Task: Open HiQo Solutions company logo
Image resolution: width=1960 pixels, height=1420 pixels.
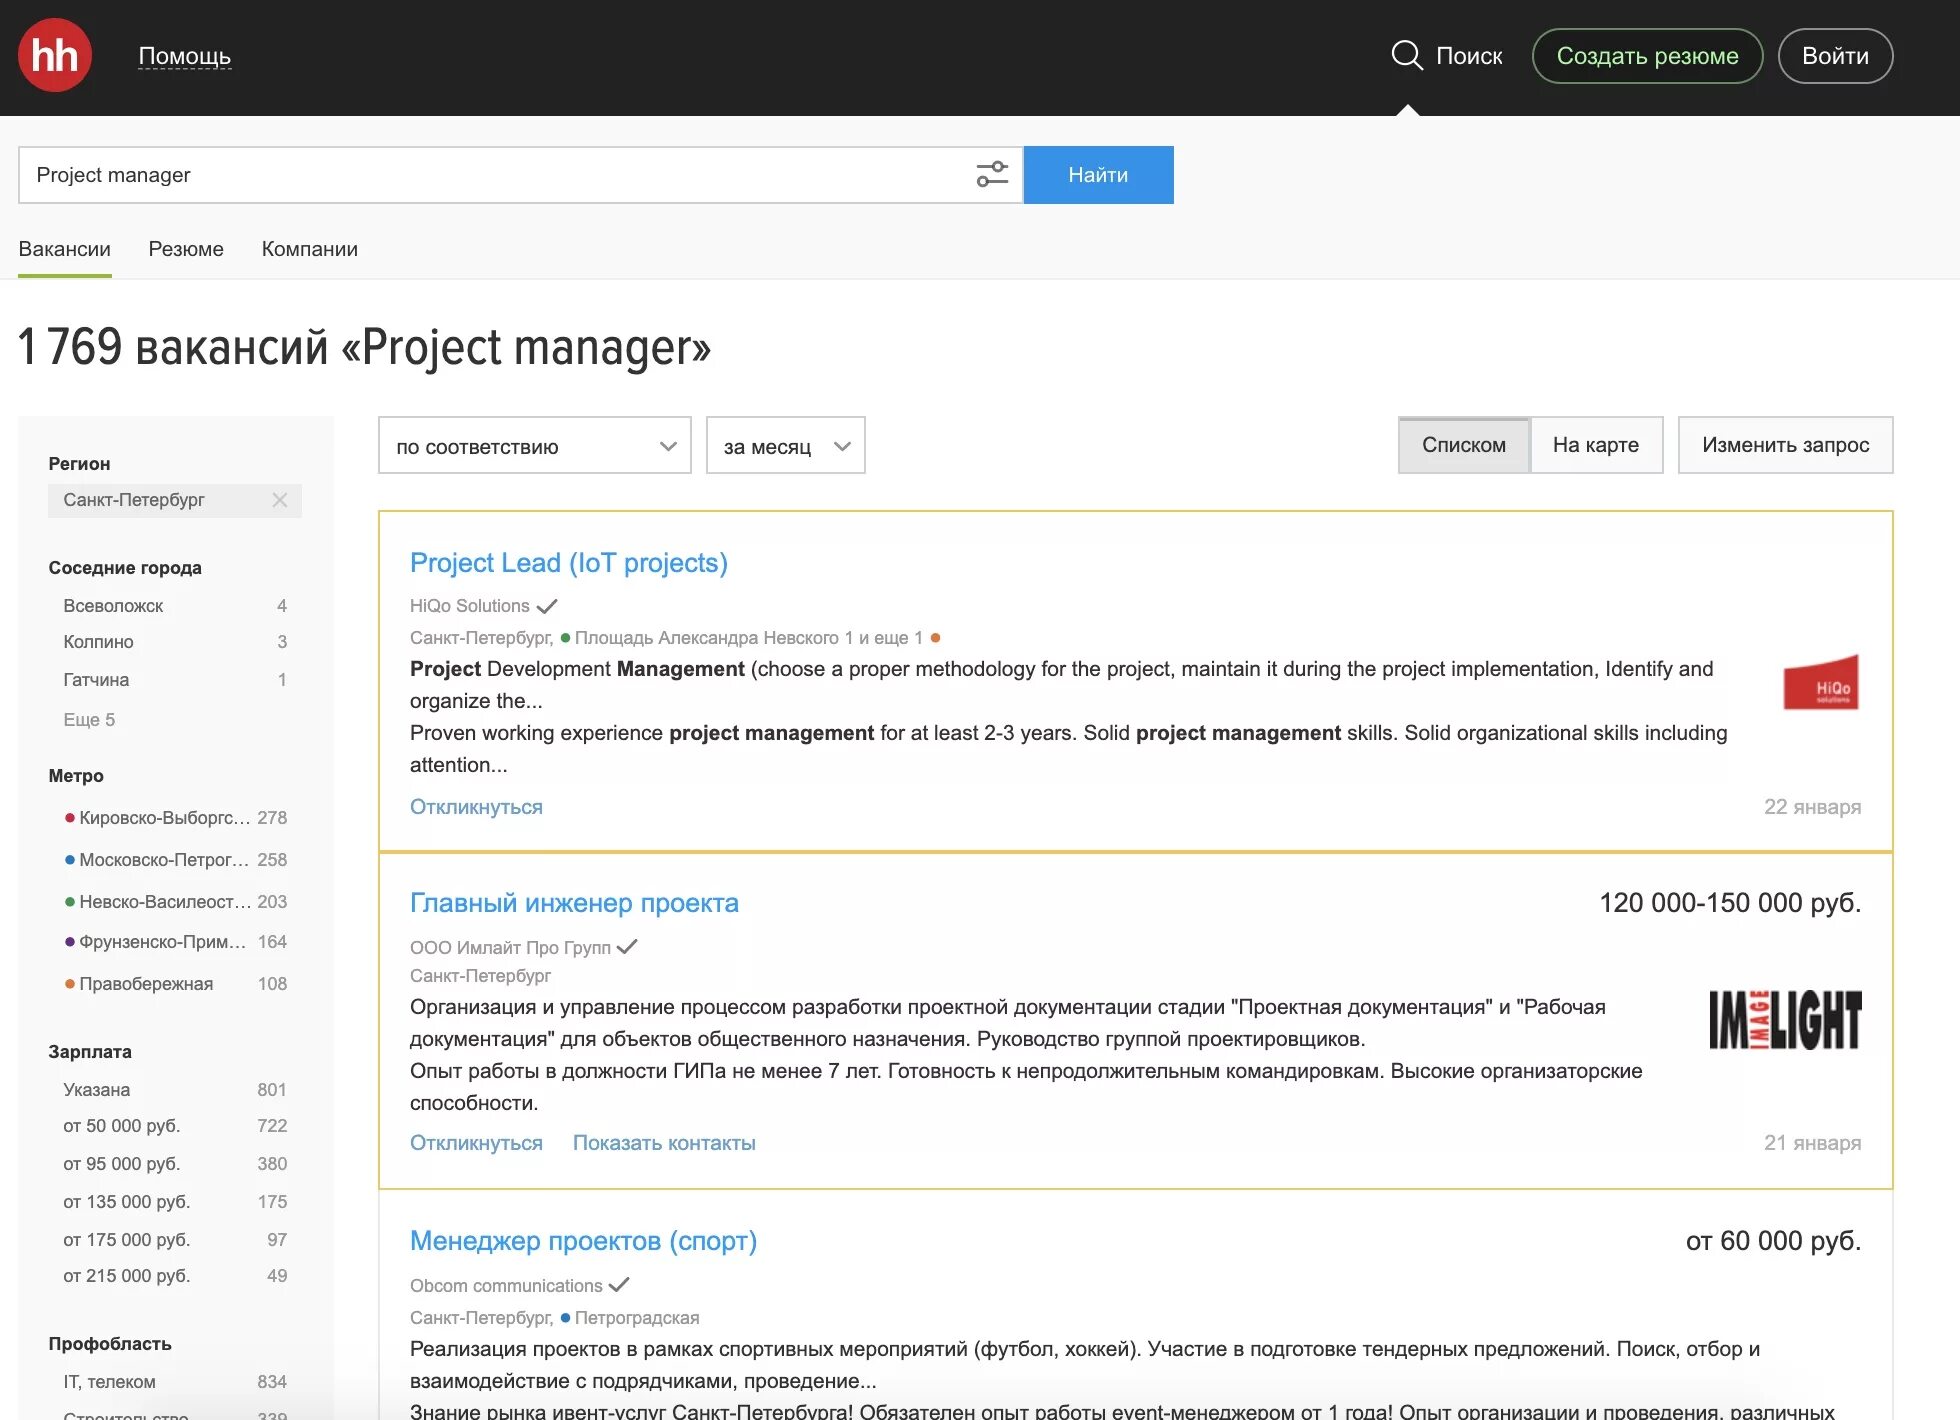Action: click(x=1821, y=683)
